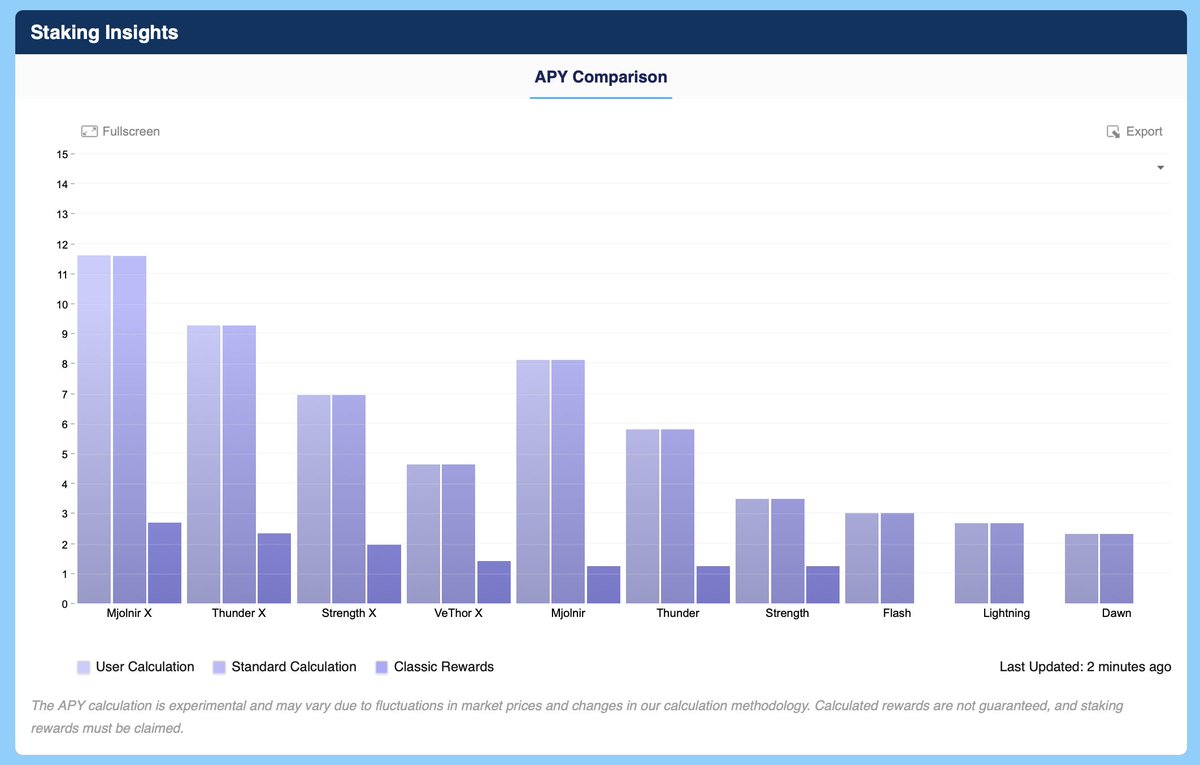Click Strength Classic Rewards bar
Image resolution: width=1200 pixels, height=765 pixels.
[x=823, y=585]
